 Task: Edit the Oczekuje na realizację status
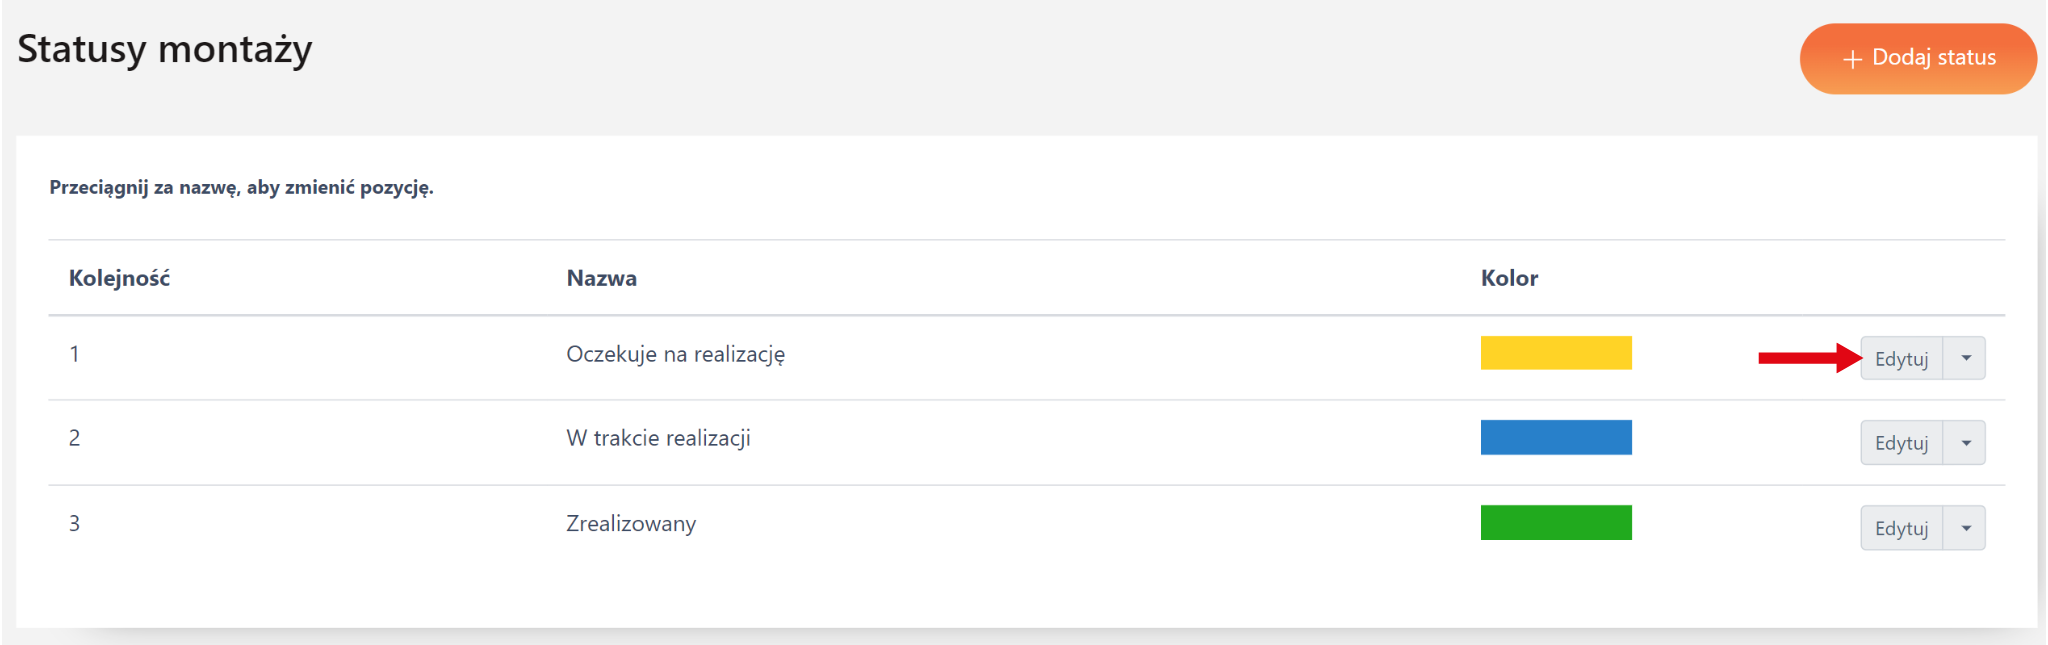tap(1901, 359)
